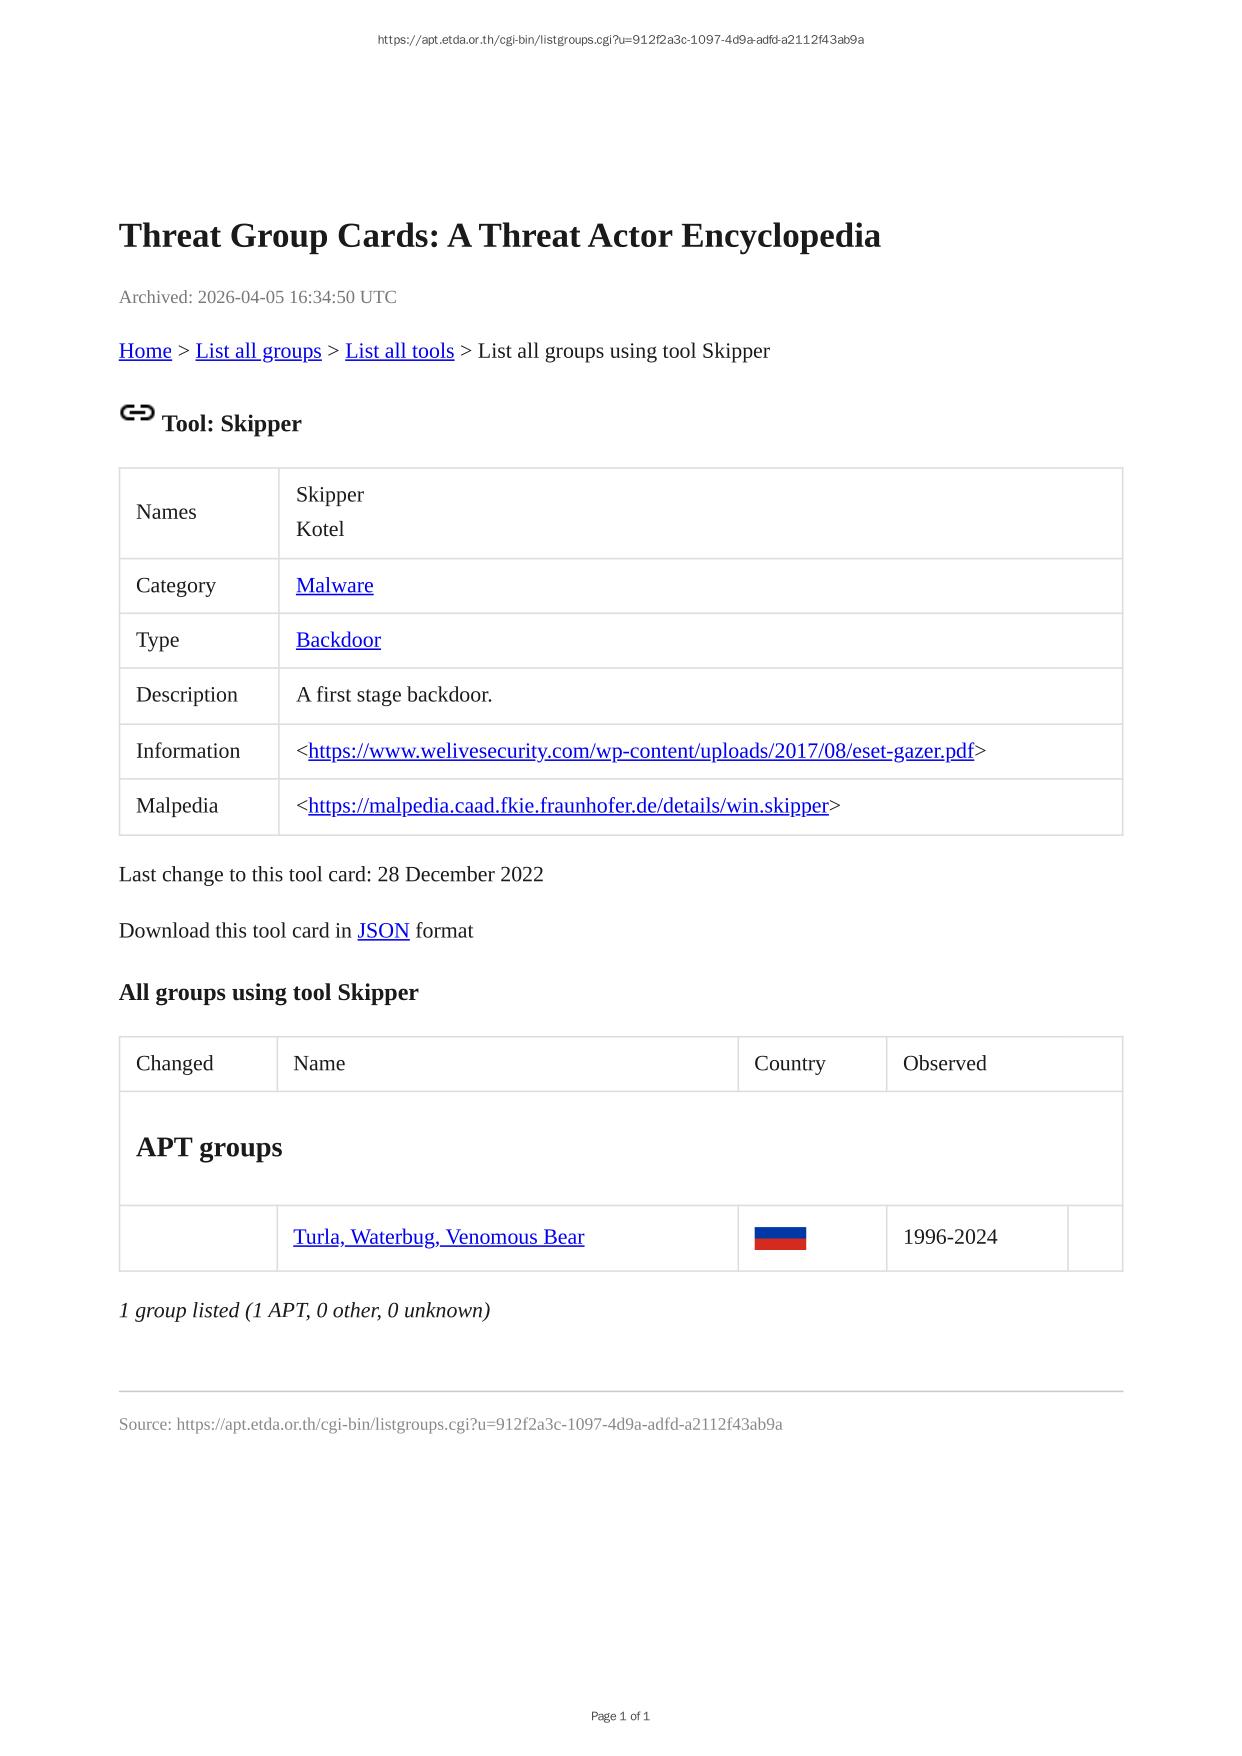The image size is (1242, 1756).
Task: Click the chain link icon beside Tool: Skipper
Action: (x=137, y=413)
